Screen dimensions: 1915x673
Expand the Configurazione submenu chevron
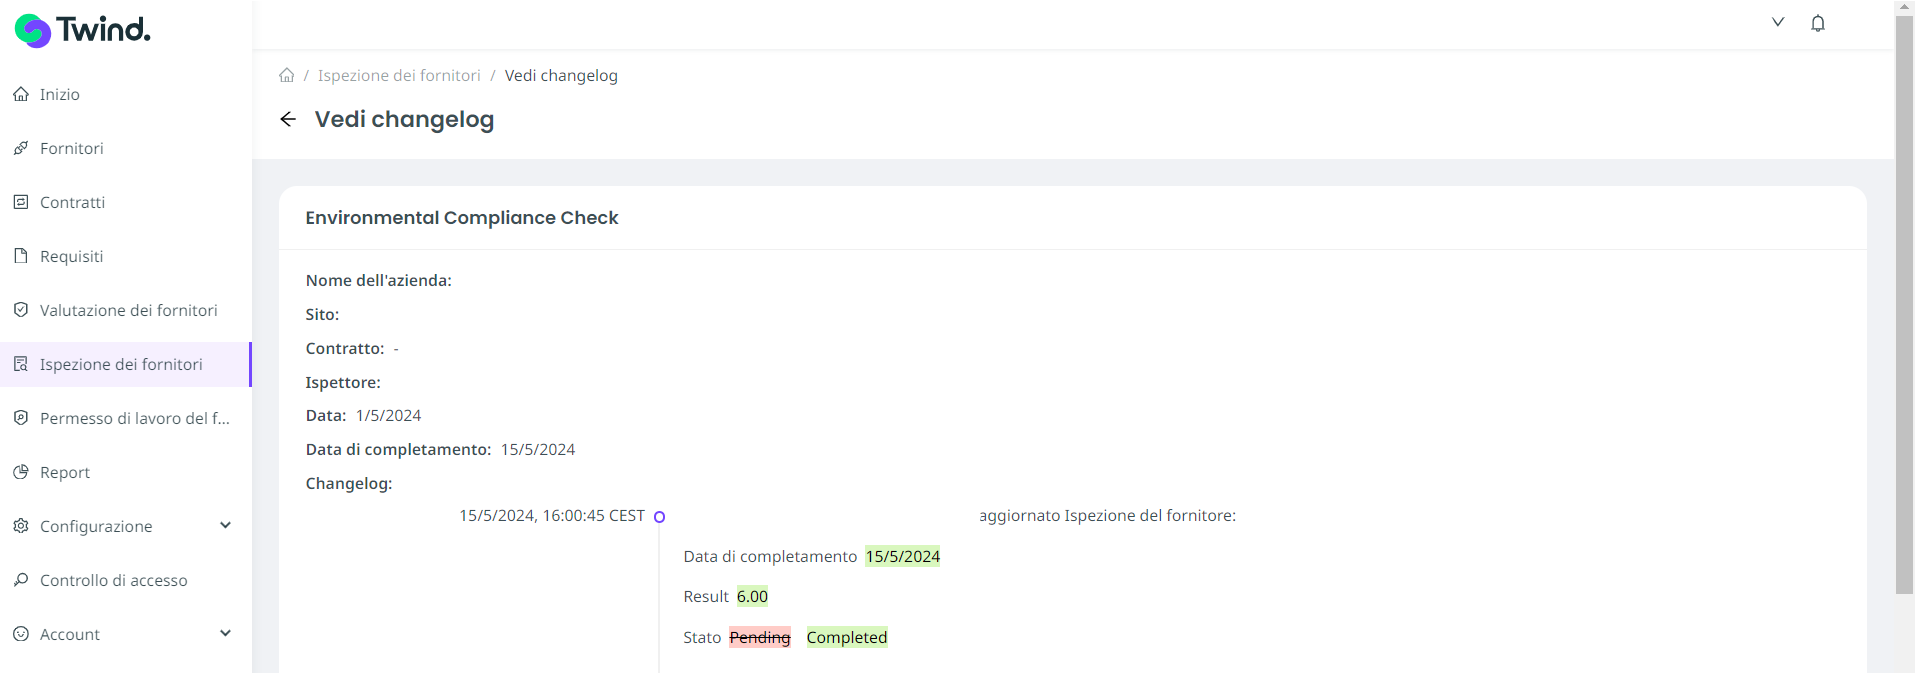(x=226, y=526)
